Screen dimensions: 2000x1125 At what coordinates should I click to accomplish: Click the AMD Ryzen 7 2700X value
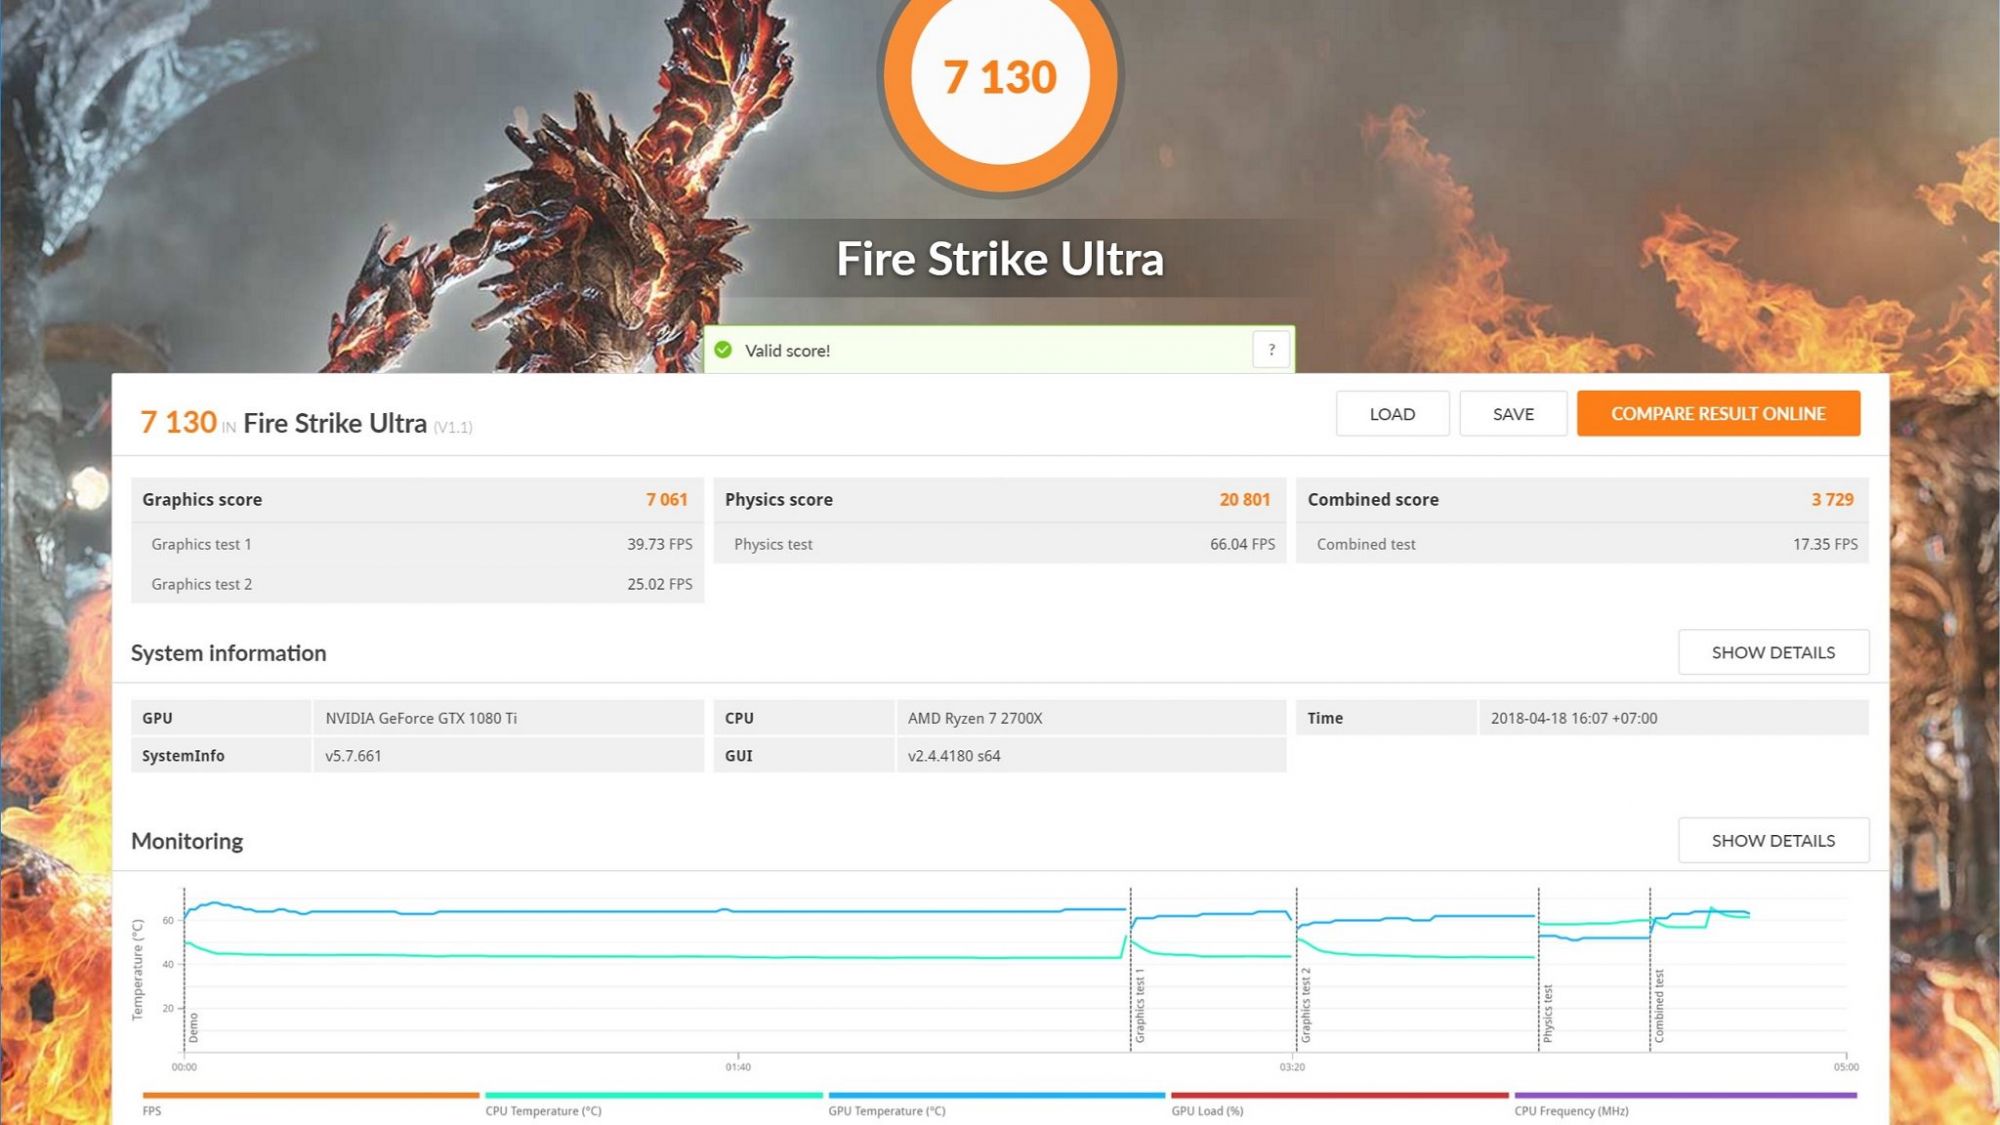[x=975, y=718]
